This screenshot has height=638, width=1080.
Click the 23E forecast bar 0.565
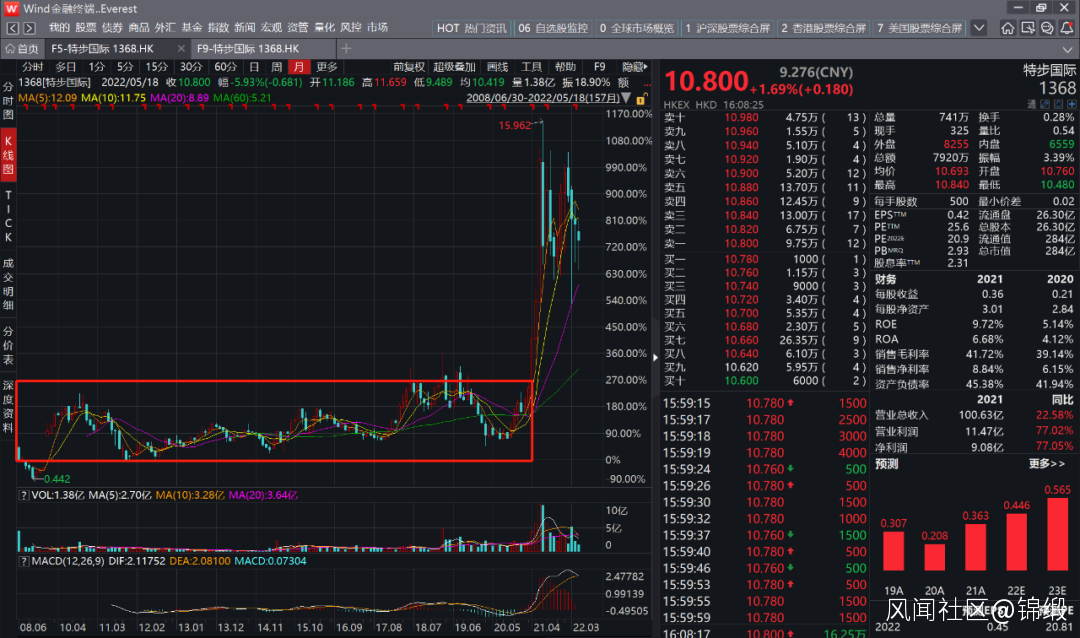pos(1057,533)
